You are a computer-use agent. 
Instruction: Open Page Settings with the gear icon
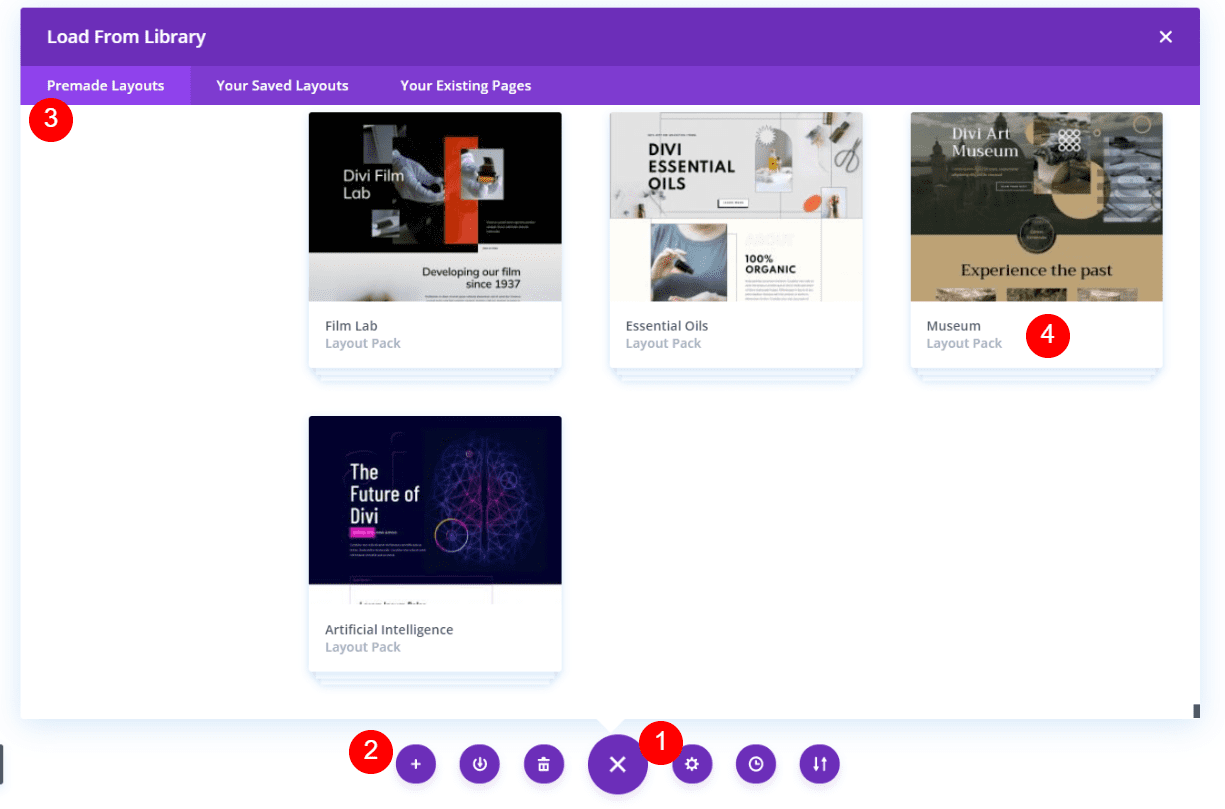tap(692, 763)
